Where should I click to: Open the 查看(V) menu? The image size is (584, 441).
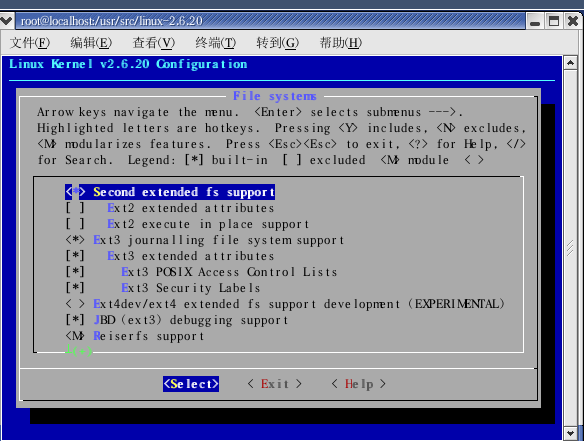click(154, 43)
